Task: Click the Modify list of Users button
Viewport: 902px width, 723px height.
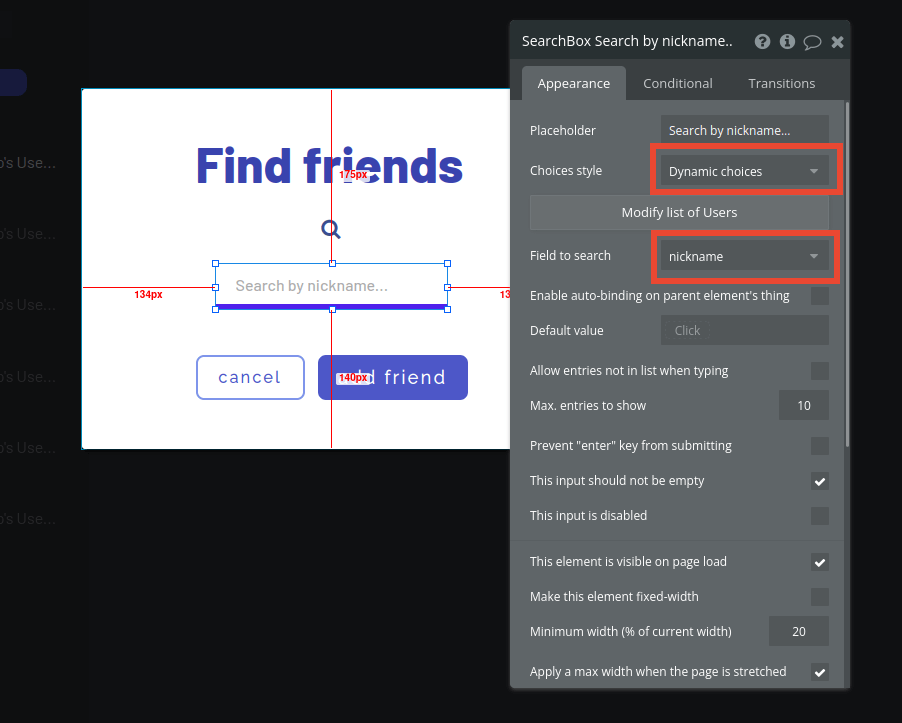Action: 679,212
